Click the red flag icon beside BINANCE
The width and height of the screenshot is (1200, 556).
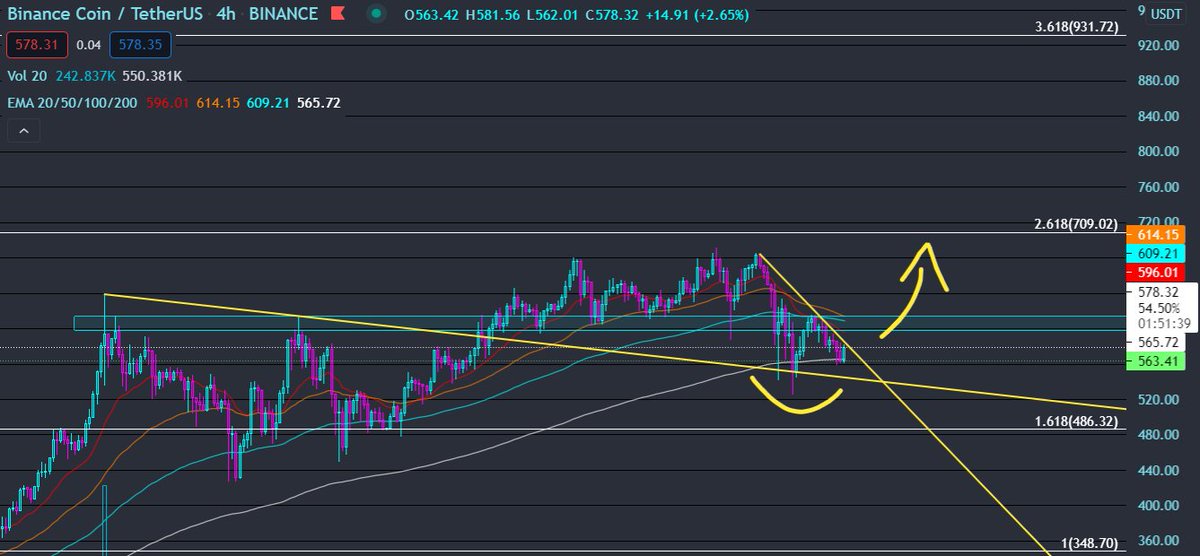click(x=339, y=14)
